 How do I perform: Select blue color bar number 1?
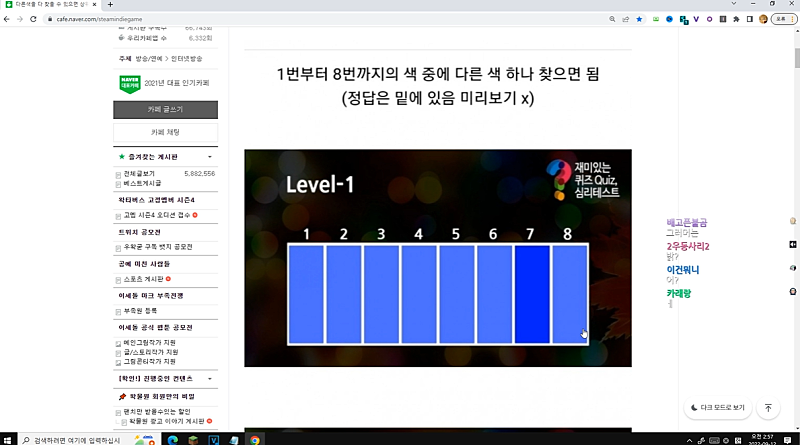point(306,294)
